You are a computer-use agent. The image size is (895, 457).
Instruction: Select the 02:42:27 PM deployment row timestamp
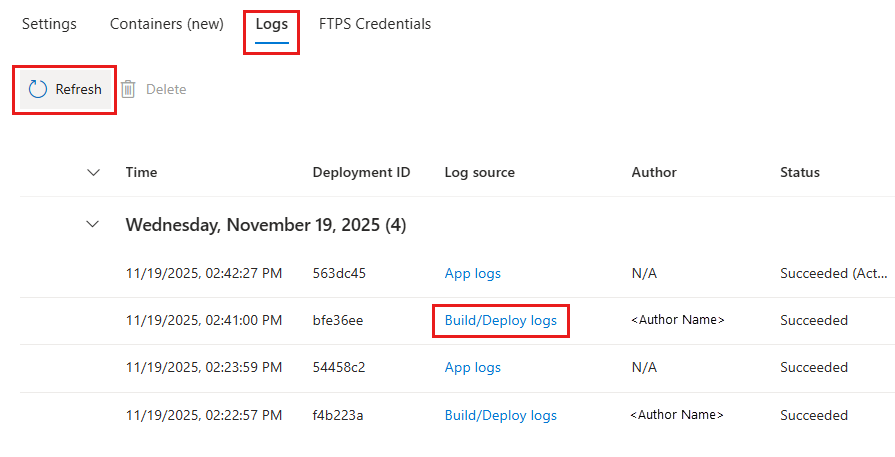pos(204,273)
